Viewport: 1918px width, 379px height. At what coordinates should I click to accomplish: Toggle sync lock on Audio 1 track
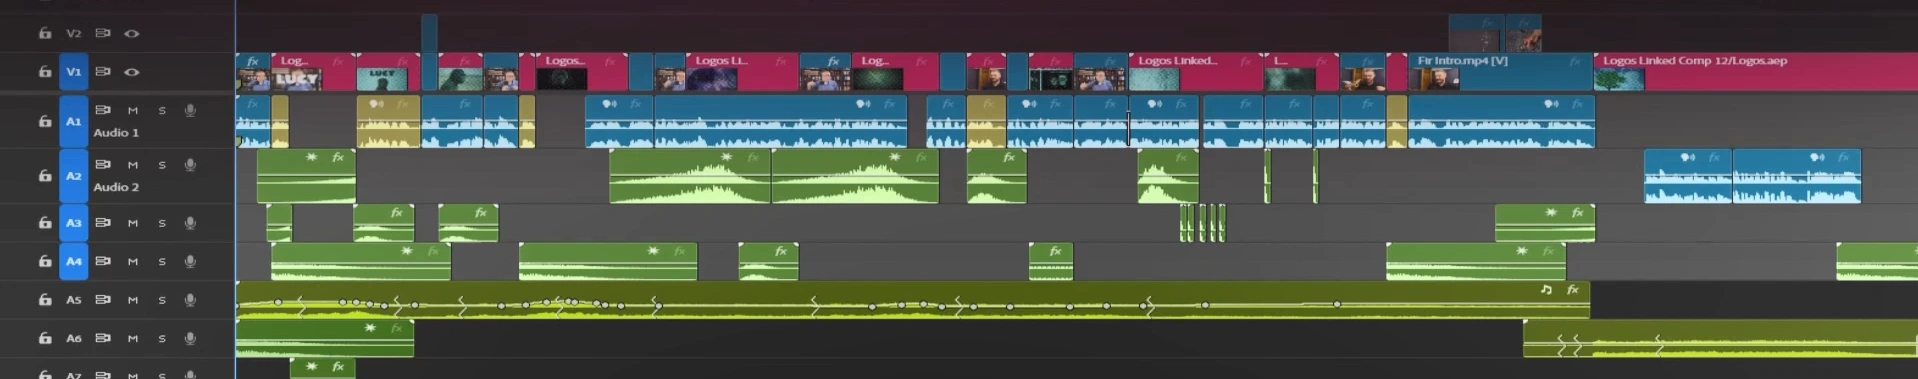[102, 110]
